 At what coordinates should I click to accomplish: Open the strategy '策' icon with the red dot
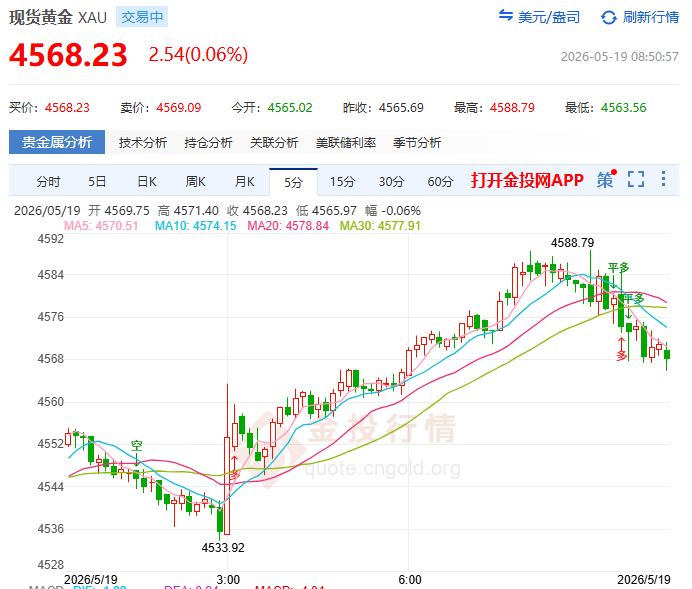coord(606,179)
